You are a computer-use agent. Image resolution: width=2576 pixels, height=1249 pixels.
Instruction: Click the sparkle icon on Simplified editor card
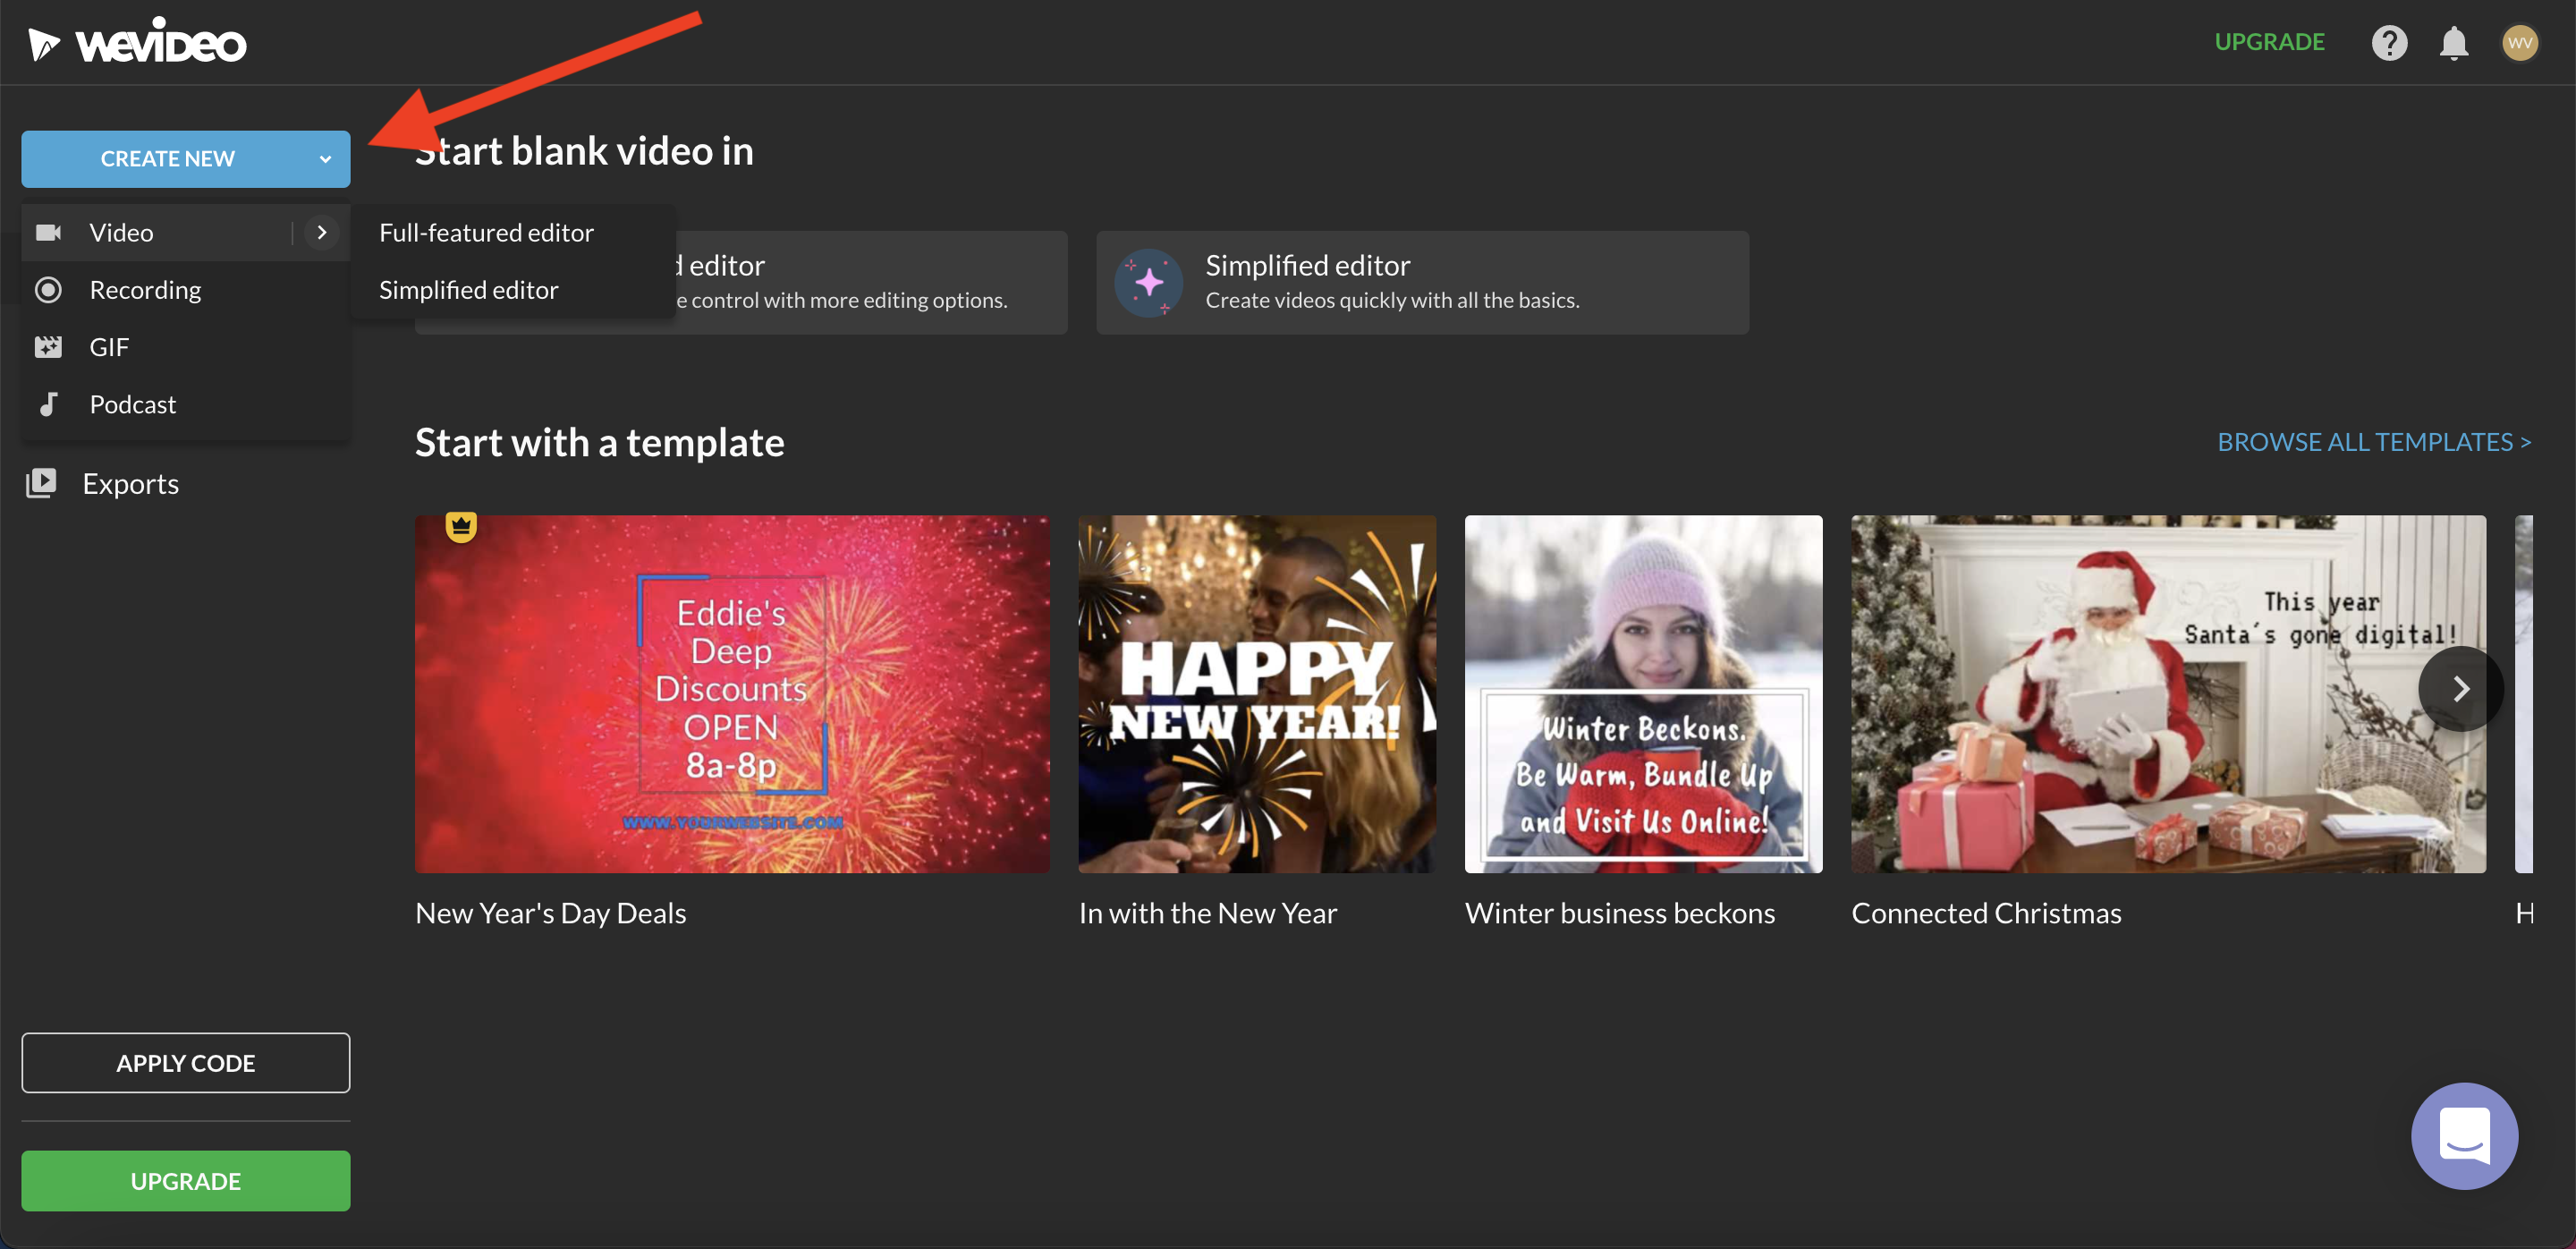click(1149, 282)
